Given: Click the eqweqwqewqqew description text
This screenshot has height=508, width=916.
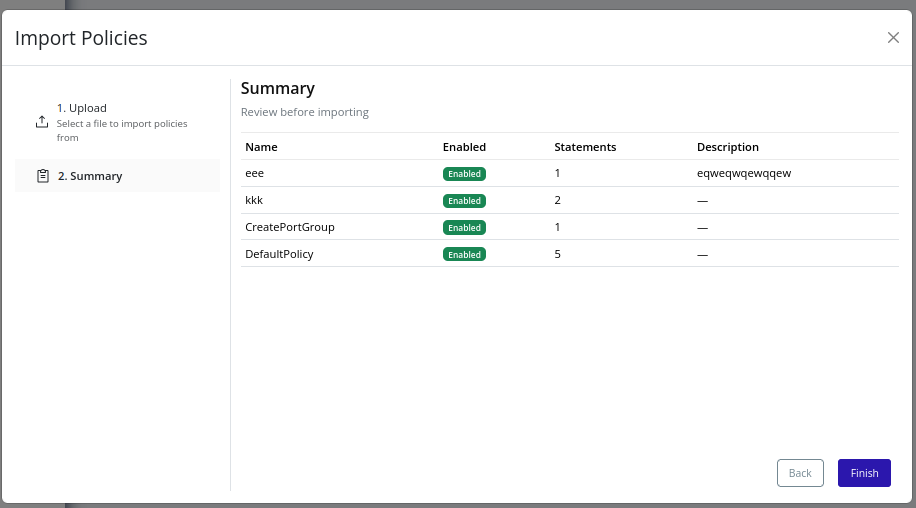Looking at the screenshot, I should [743, 173].
